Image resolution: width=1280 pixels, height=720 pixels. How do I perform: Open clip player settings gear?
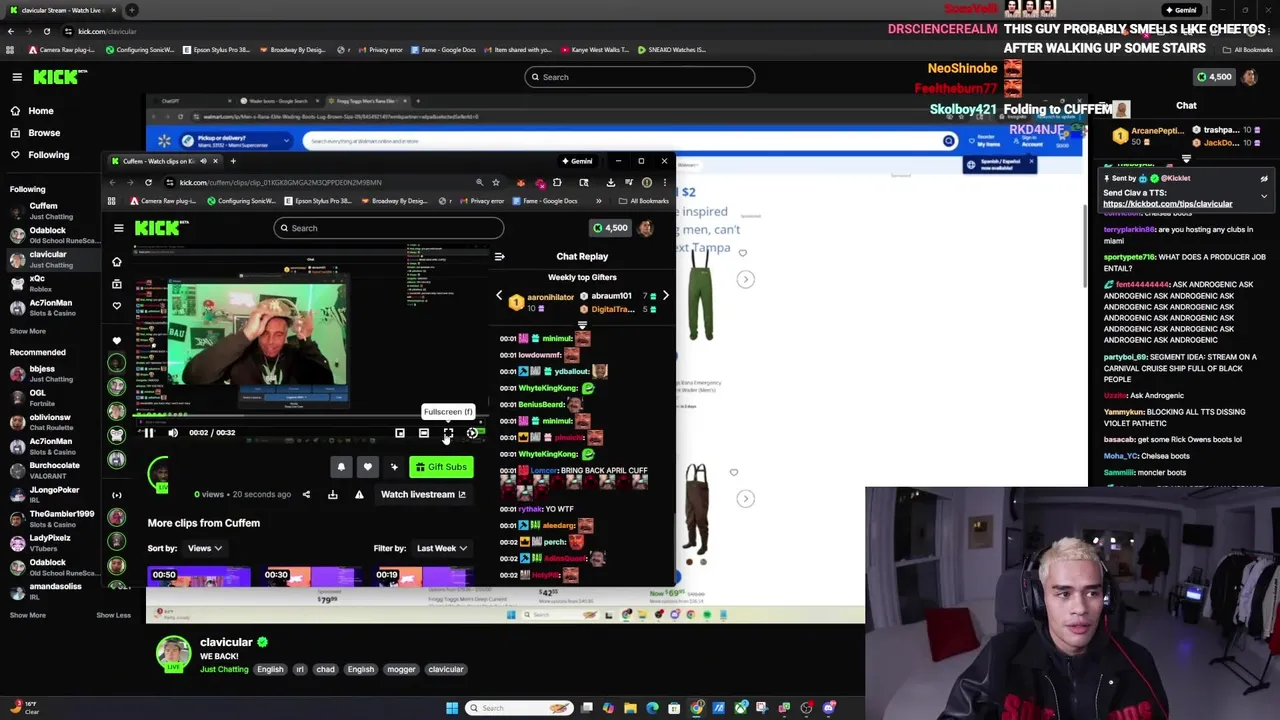pos(472,433)
